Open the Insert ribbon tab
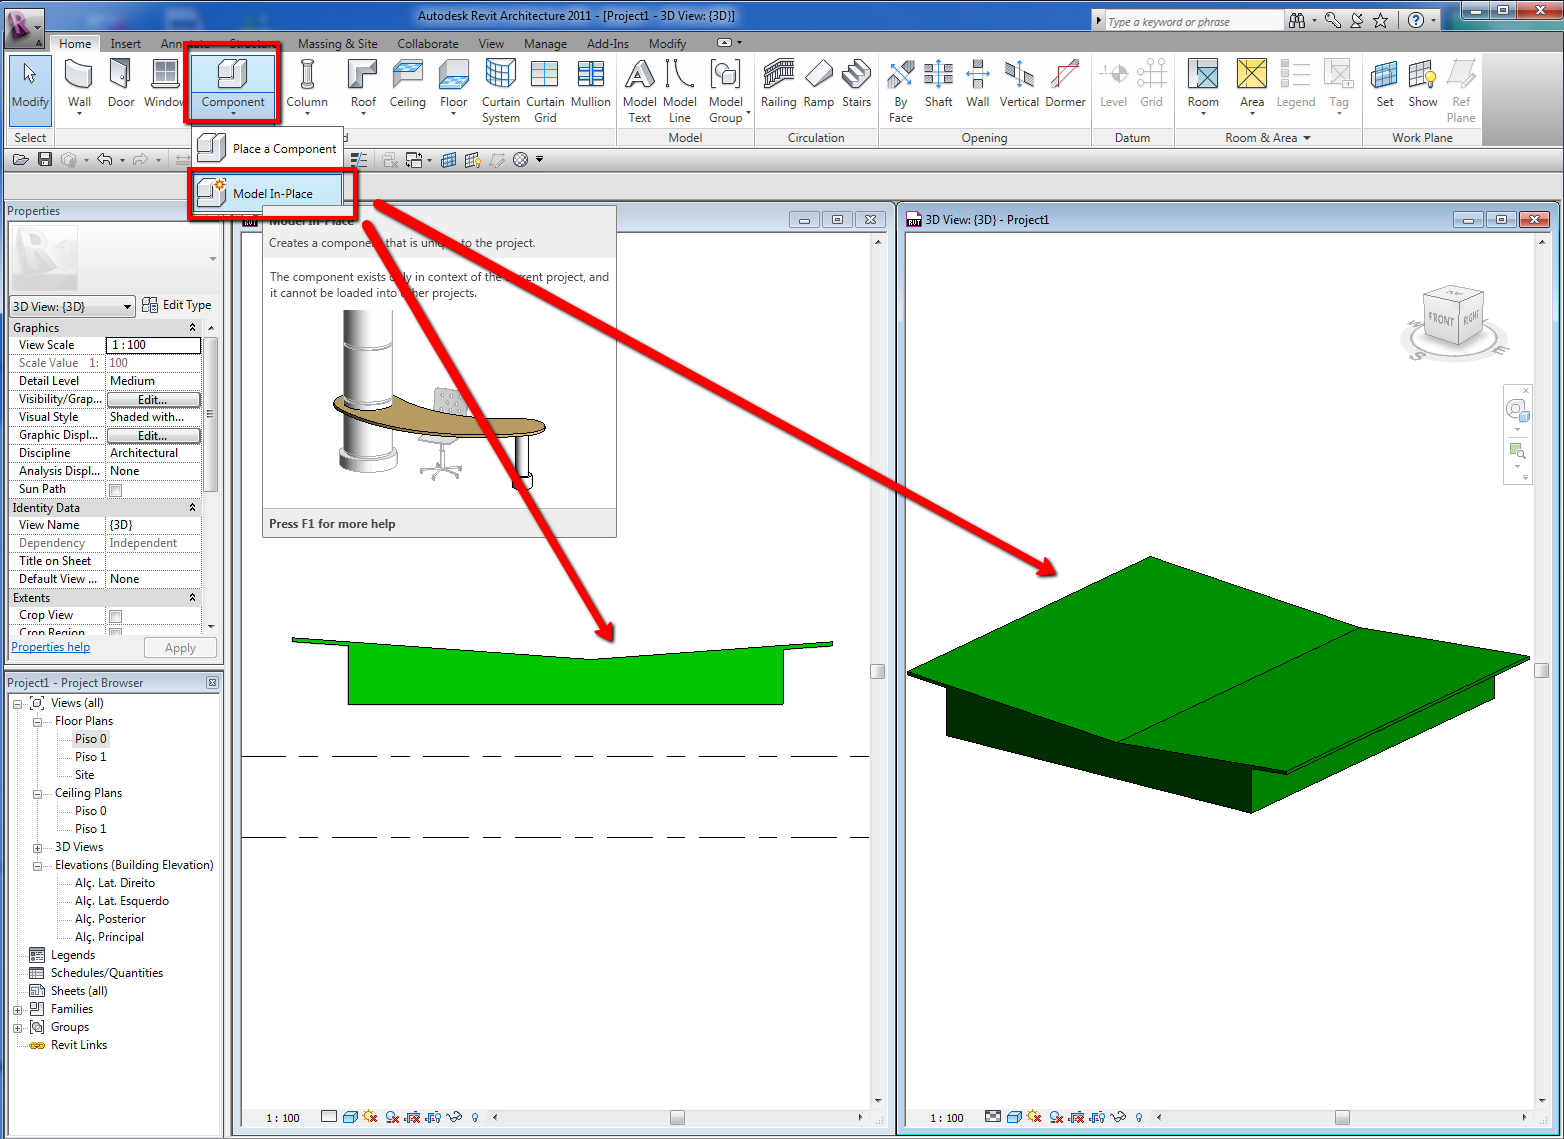The height and width of the screenshot is (1139, 1564). tap(126, 44)
